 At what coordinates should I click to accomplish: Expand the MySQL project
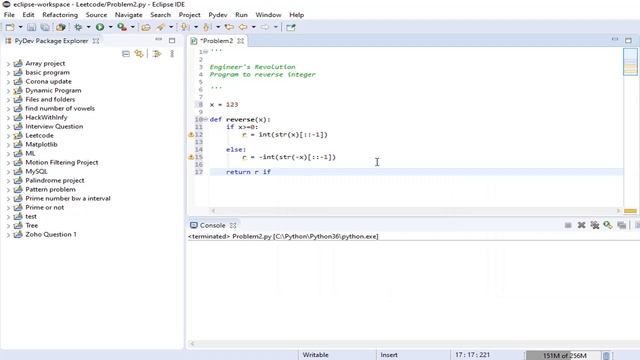click(x=8, y=172)
